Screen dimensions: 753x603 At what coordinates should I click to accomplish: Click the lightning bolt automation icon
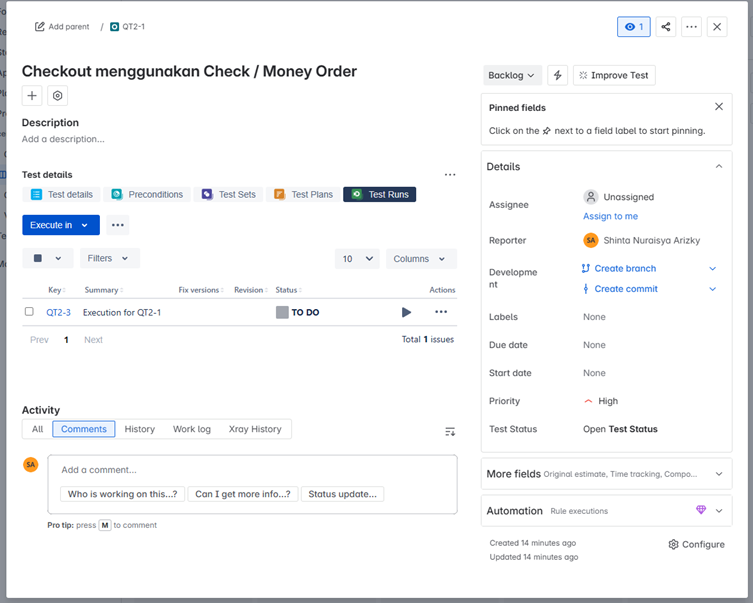coord(558,75)
